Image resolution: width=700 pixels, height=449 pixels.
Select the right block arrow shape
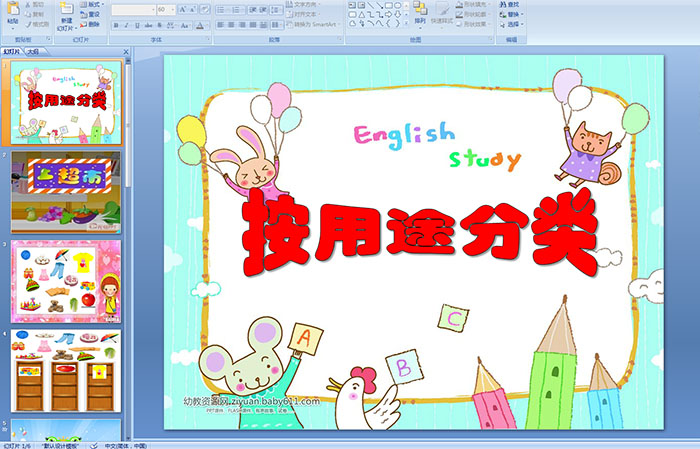pos(388,15)
